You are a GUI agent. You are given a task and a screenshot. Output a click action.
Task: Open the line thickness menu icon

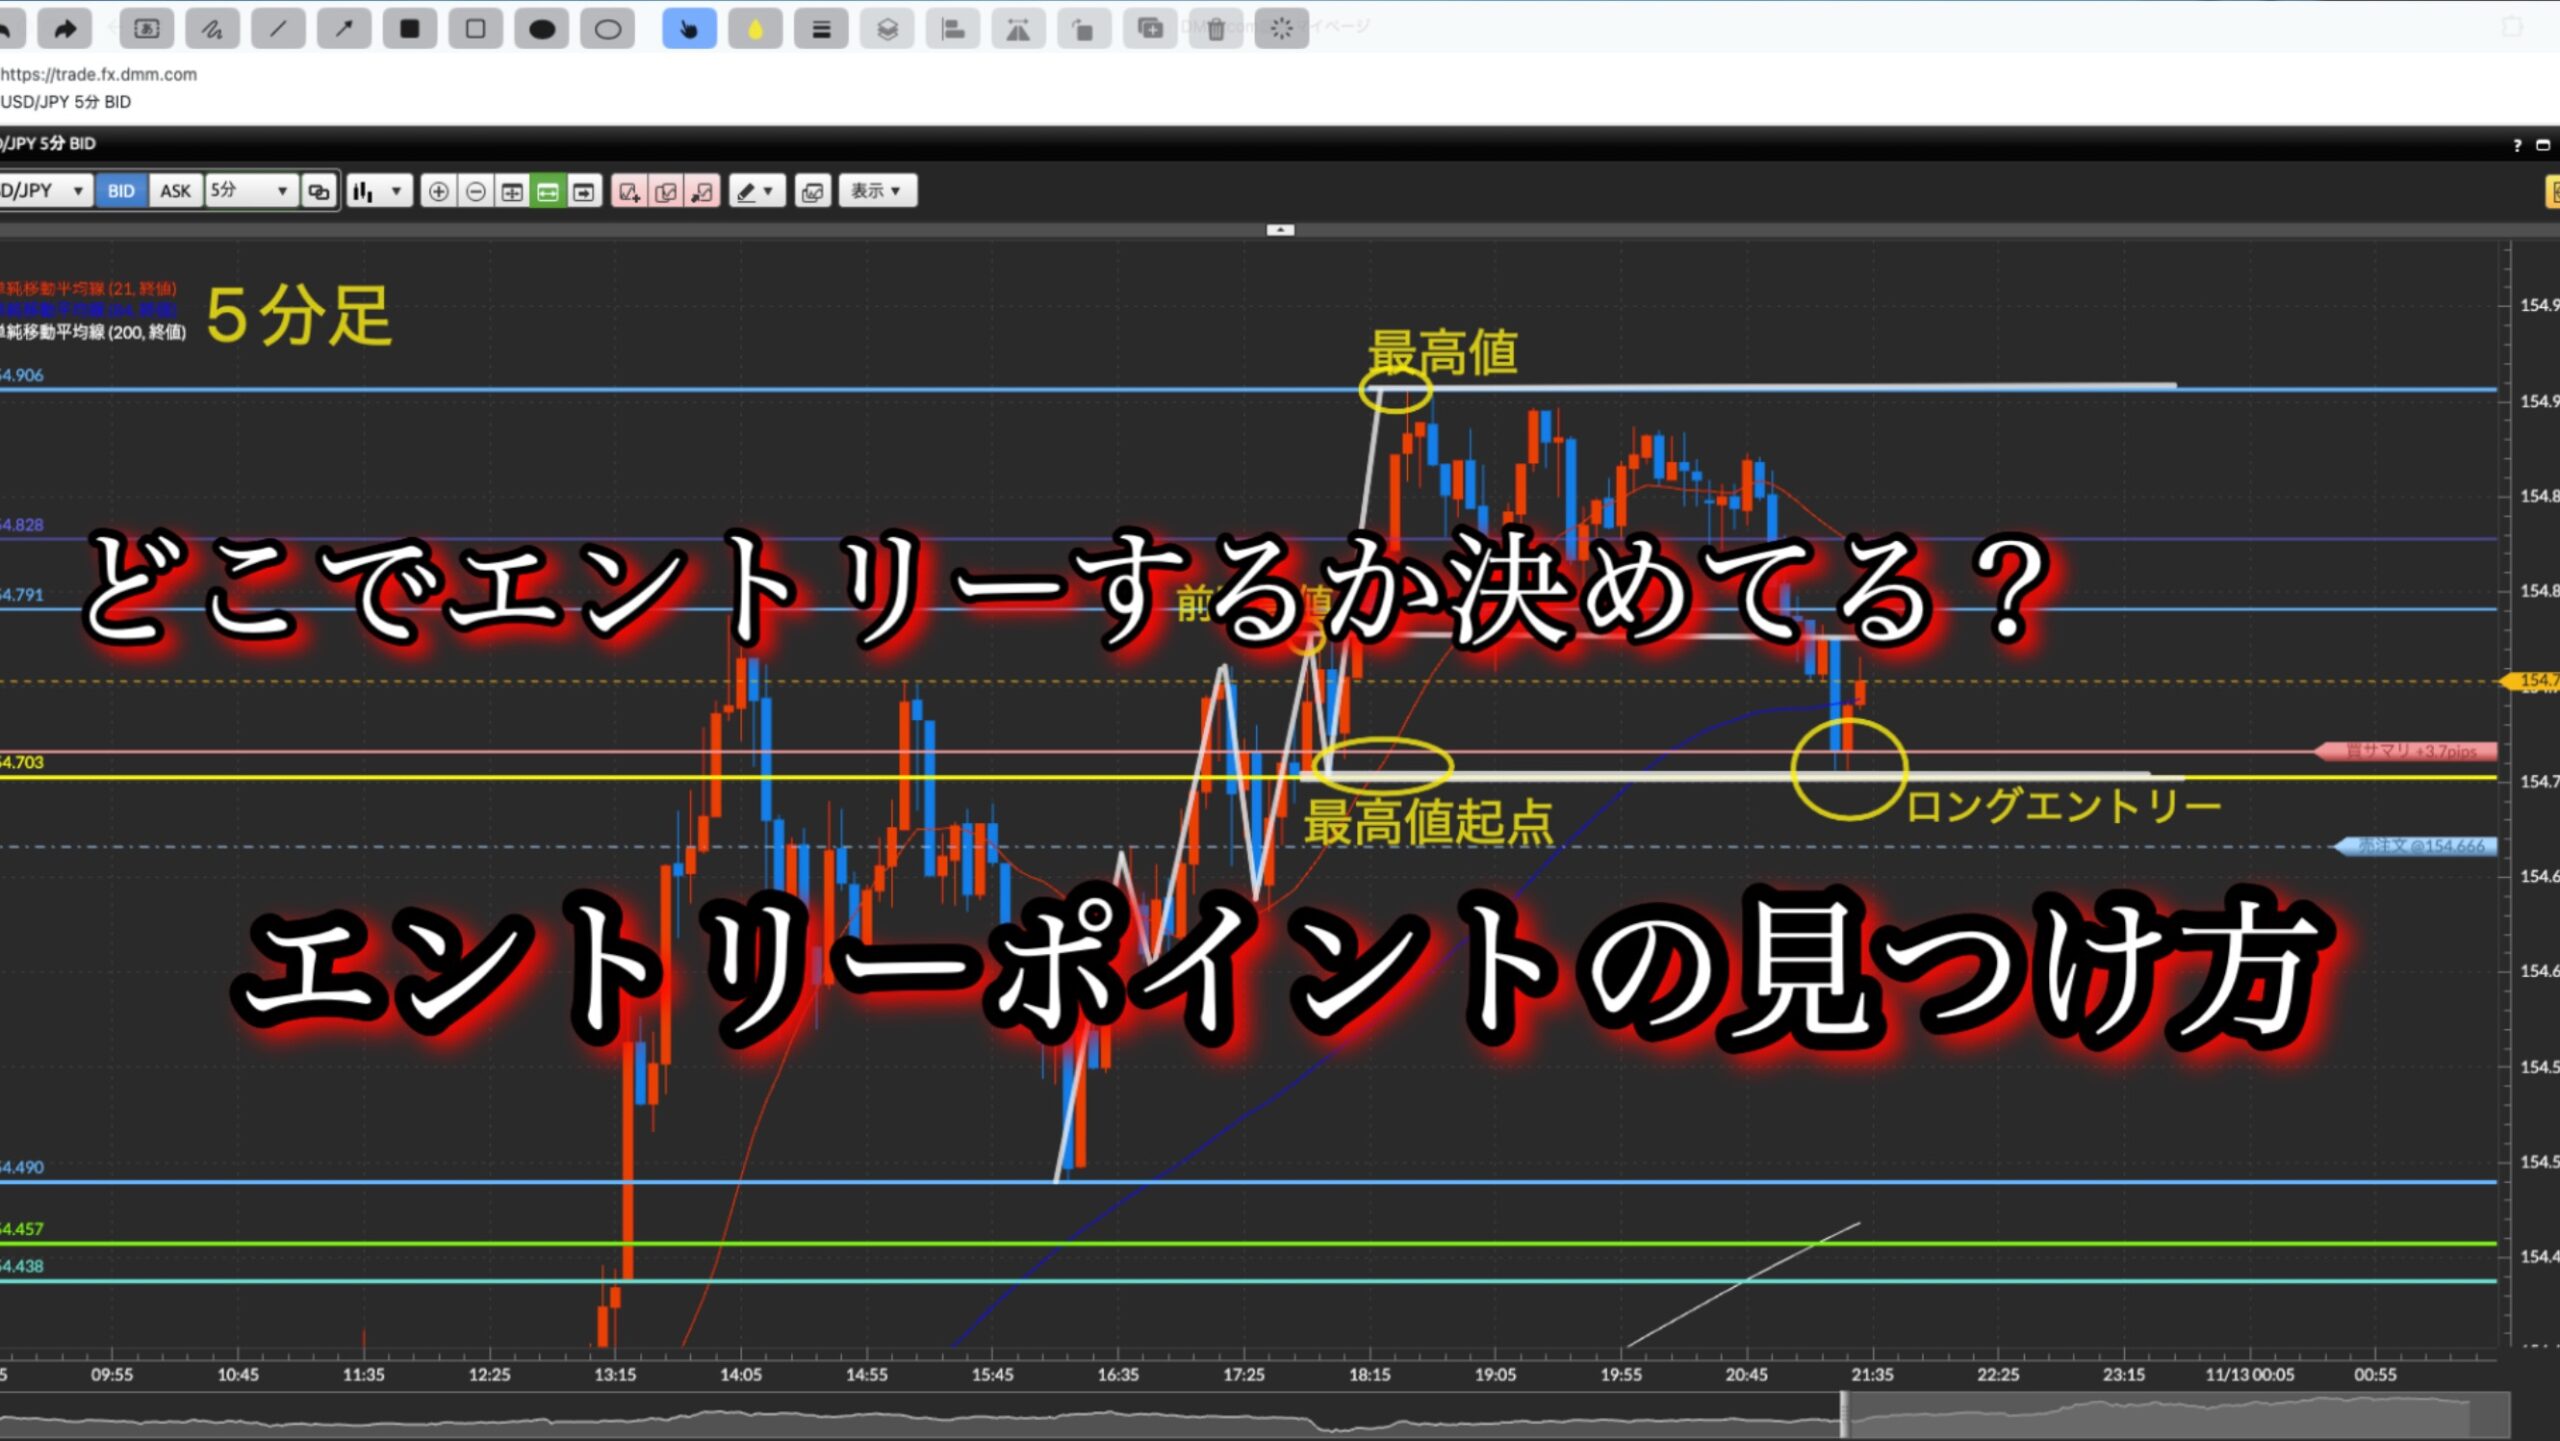[x=821, y=29]
